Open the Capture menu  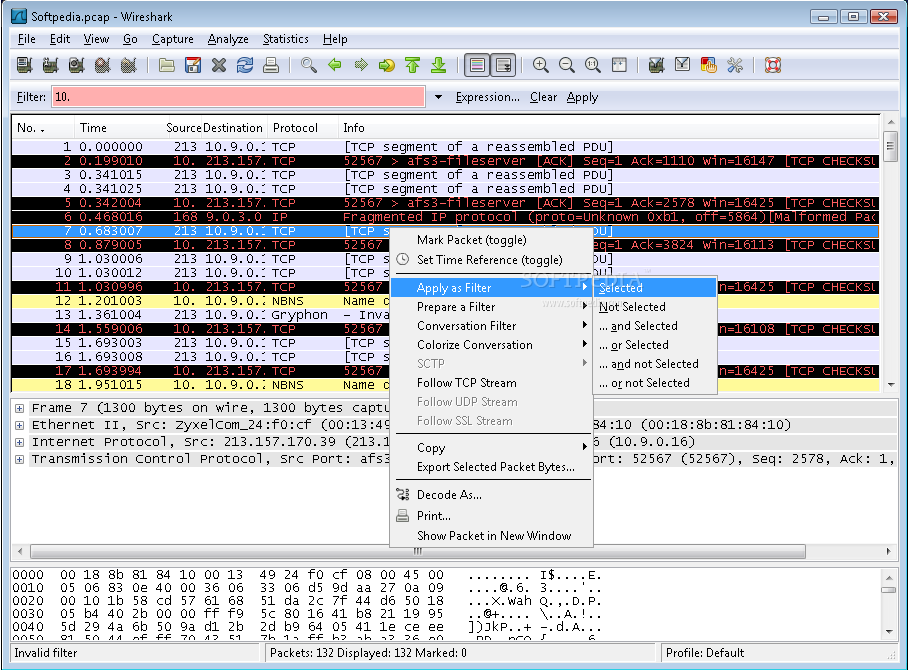pyautogui.click(x=173, y=39)
